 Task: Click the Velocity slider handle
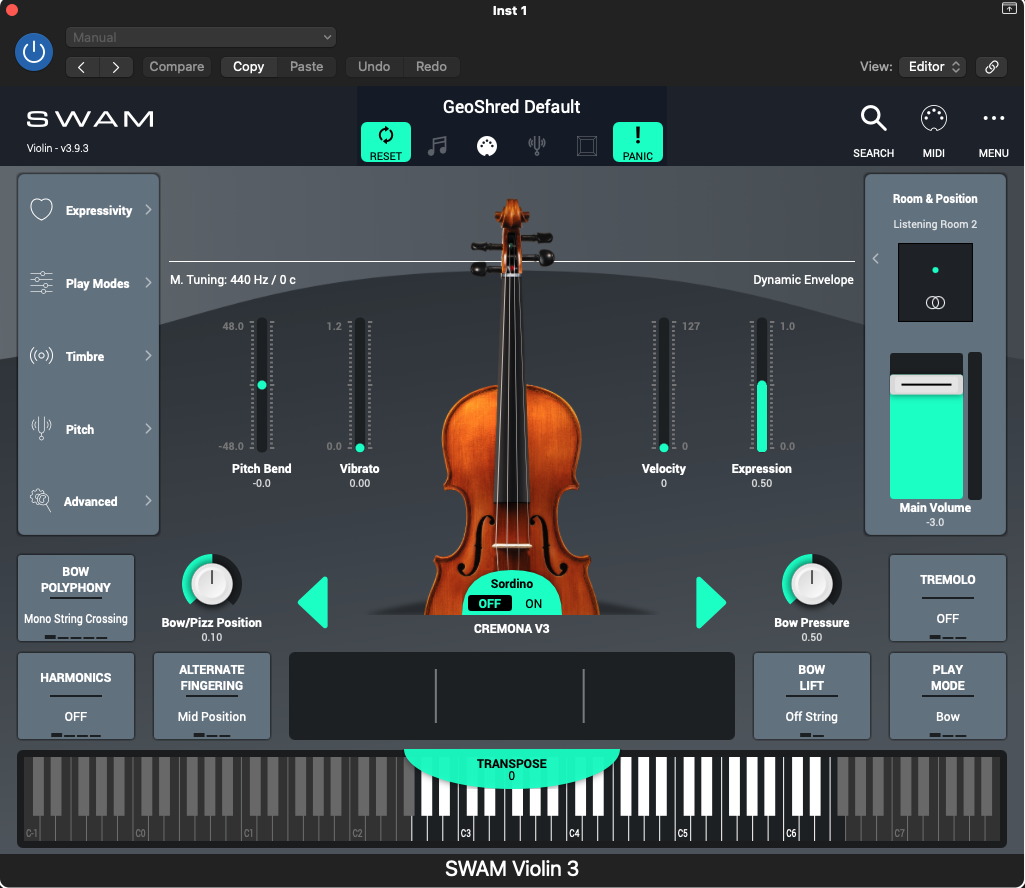click(664, 448)
